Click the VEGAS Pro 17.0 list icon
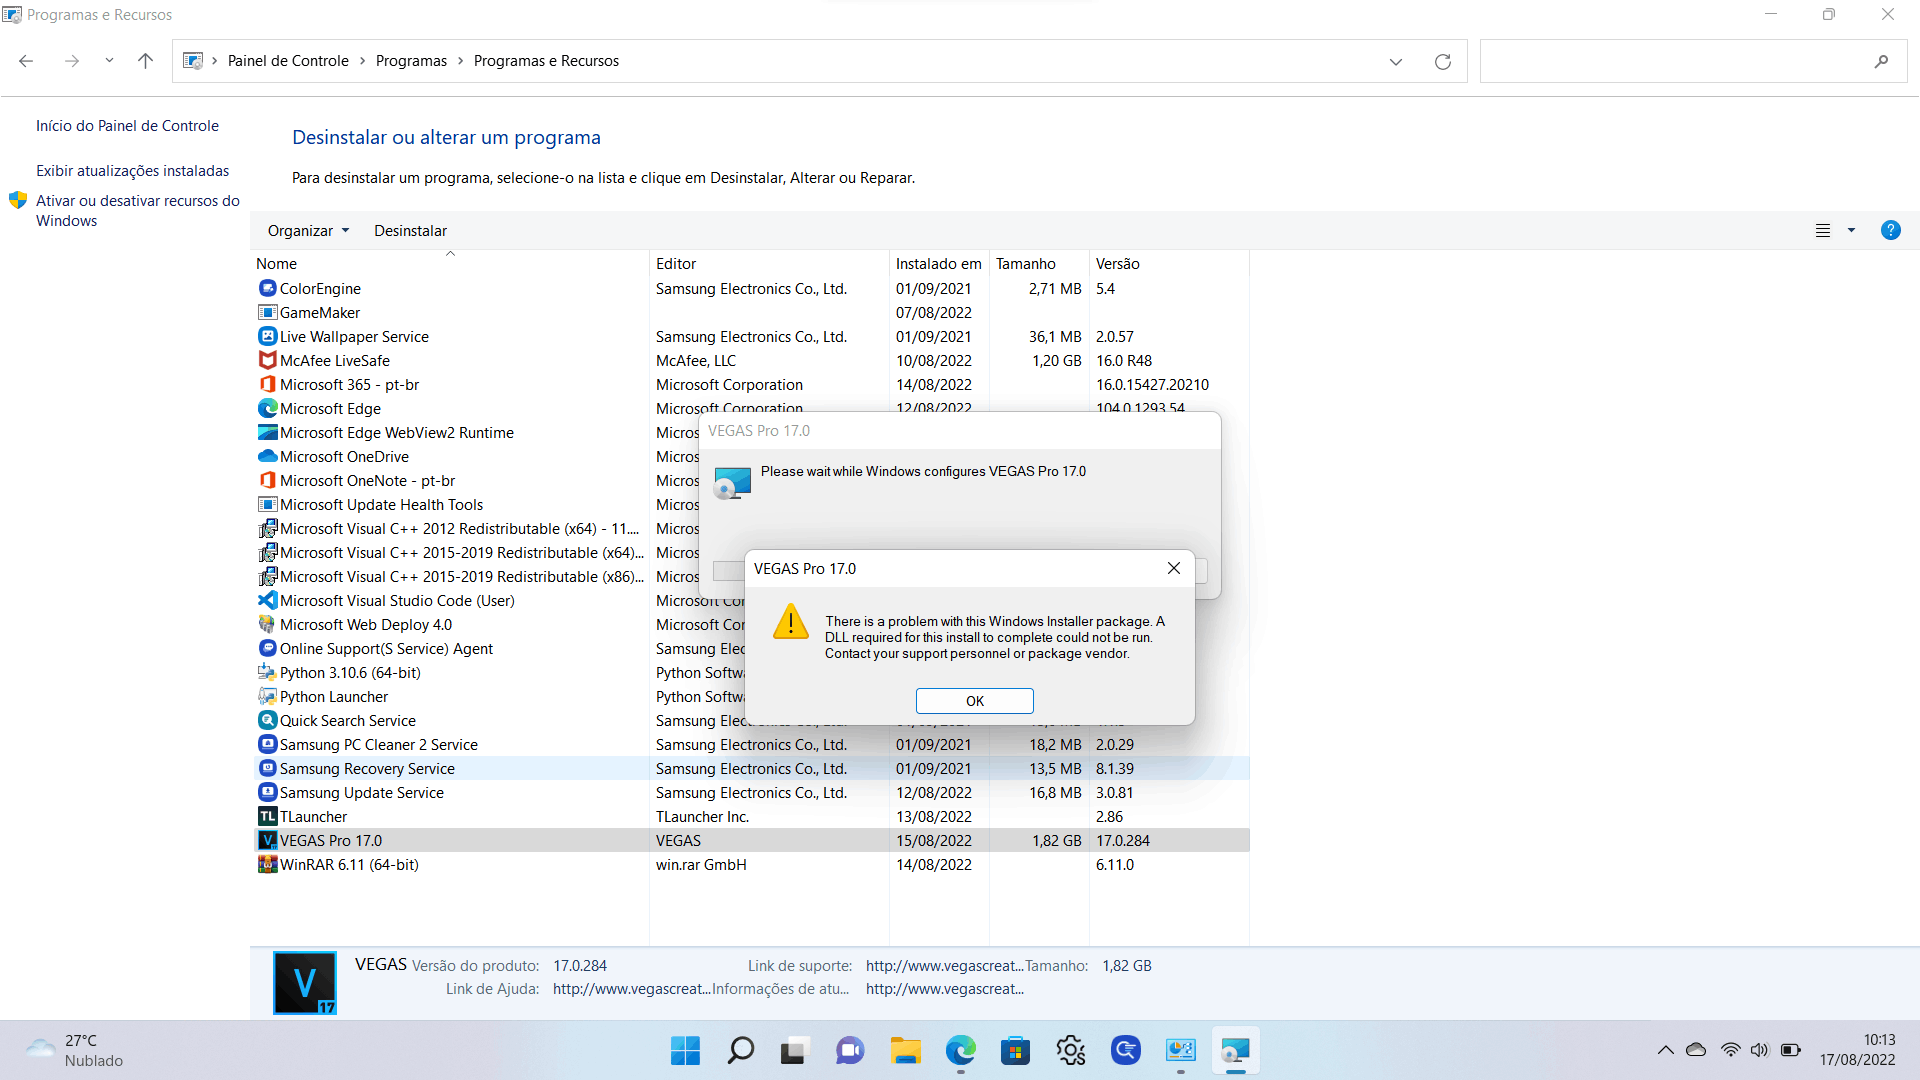This screenshot has width=1920, height=1080. click(267, 840)
